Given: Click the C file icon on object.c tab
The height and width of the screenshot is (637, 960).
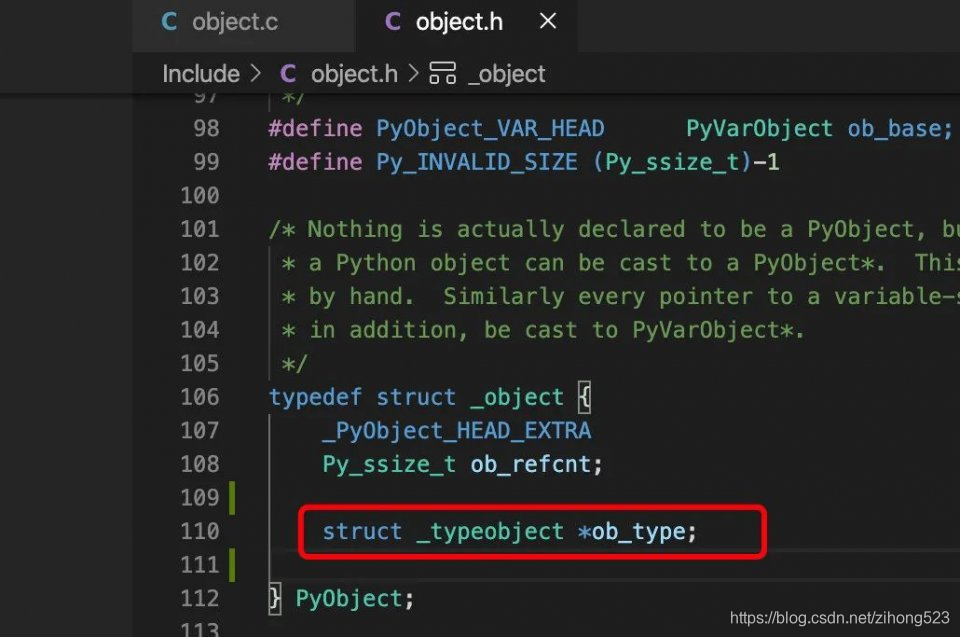Looking at the screenshot, I should click(x=169, y=22).
